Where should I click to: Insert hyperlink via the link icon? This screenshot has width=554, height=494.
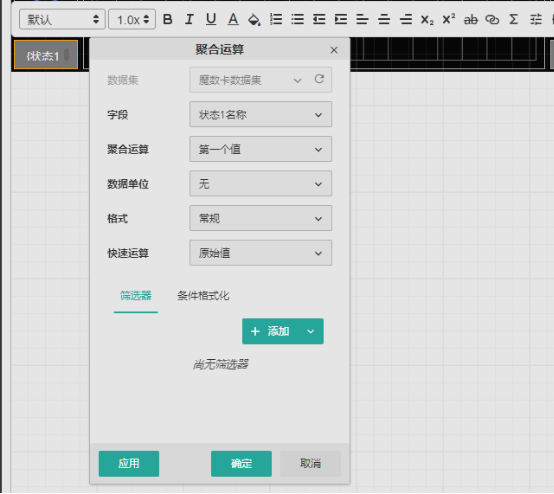(492, 19)
